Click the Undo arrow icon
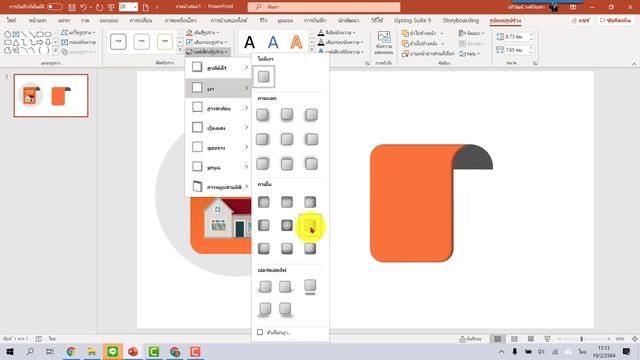640x360 pixels. 84,7
